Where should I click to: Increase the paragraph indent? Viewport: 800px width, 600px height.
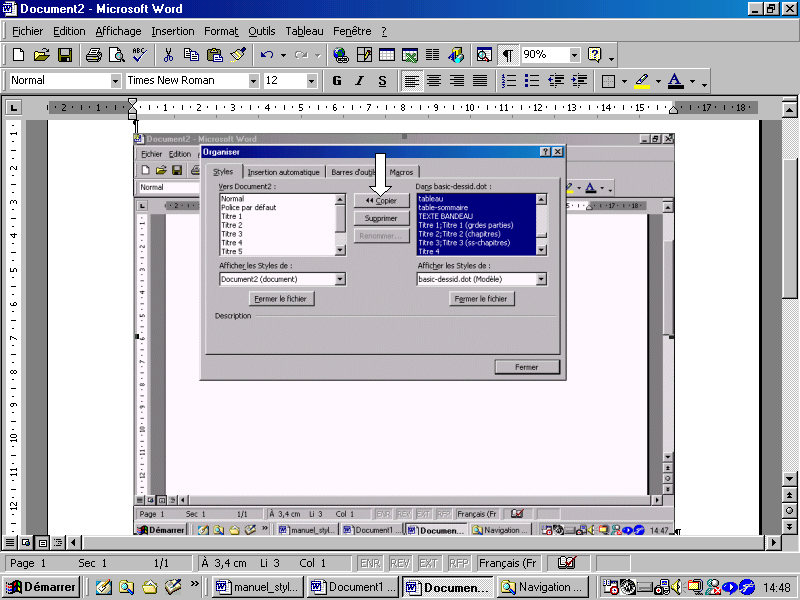[x=579, y=81]
